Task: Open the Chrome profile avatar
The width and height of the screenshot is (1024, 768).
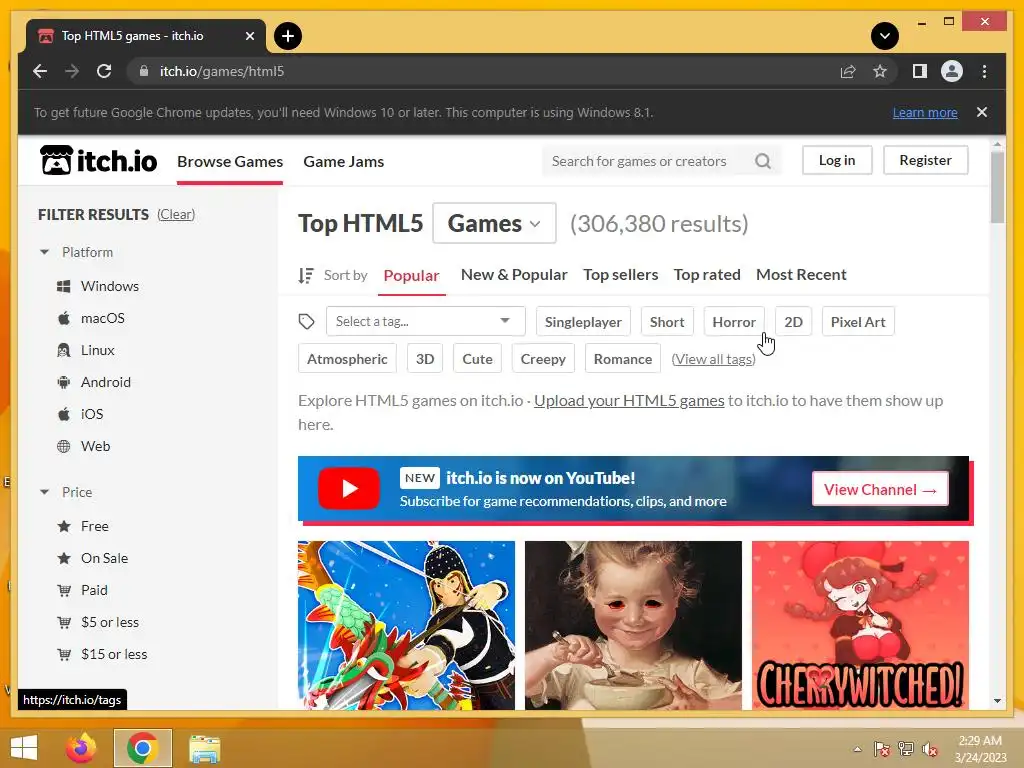Action: pyautogui.click(x=952, y=71)
